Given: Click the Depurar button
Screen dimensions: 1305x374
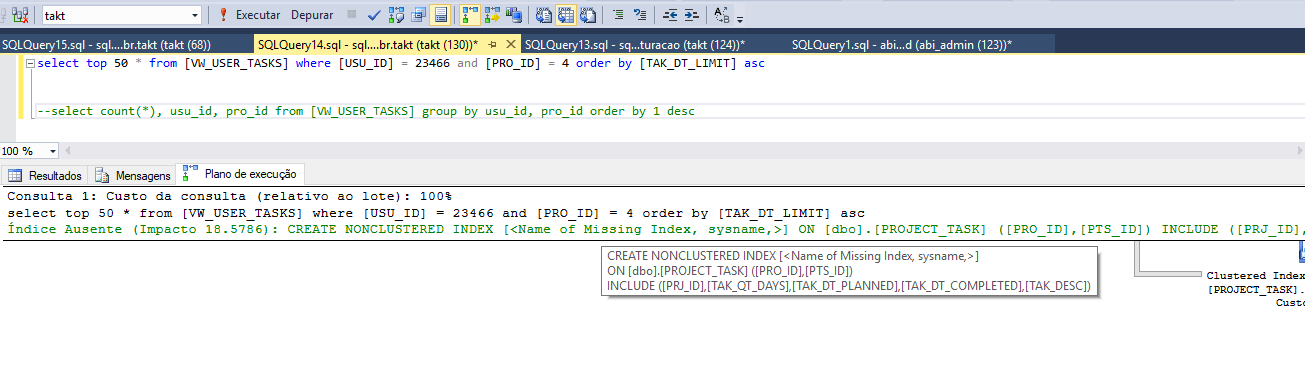Looking at the screenshot, I should click(312, 15).
